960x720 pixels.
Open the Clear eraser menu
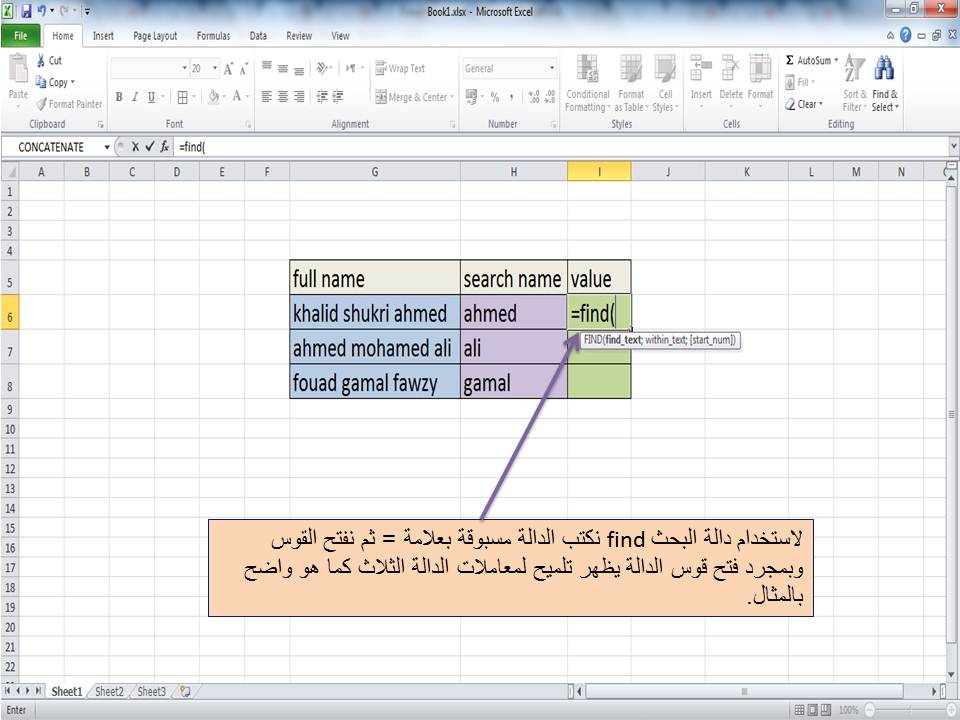[804, 104]
